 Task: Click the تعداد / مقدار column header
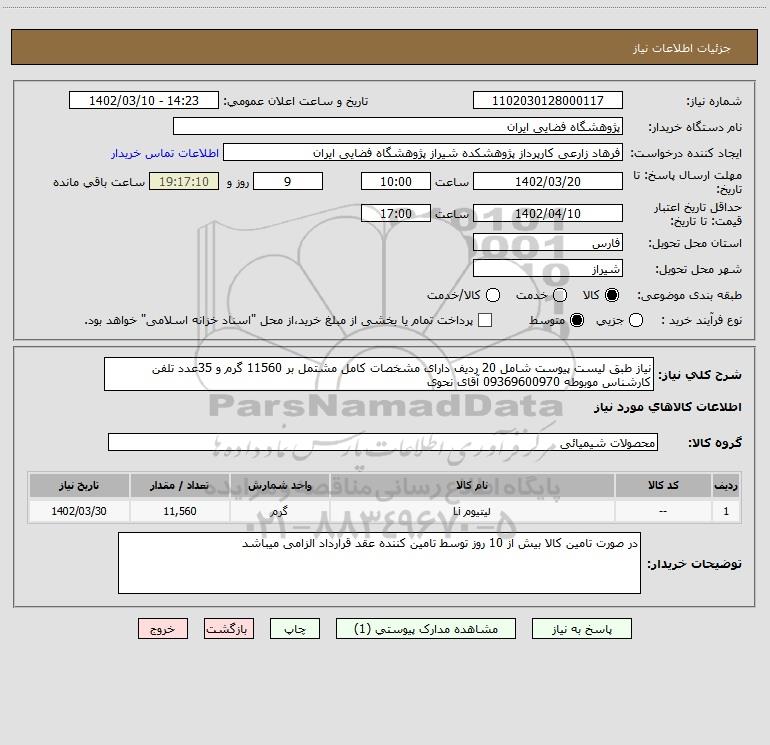click(180, 485)
